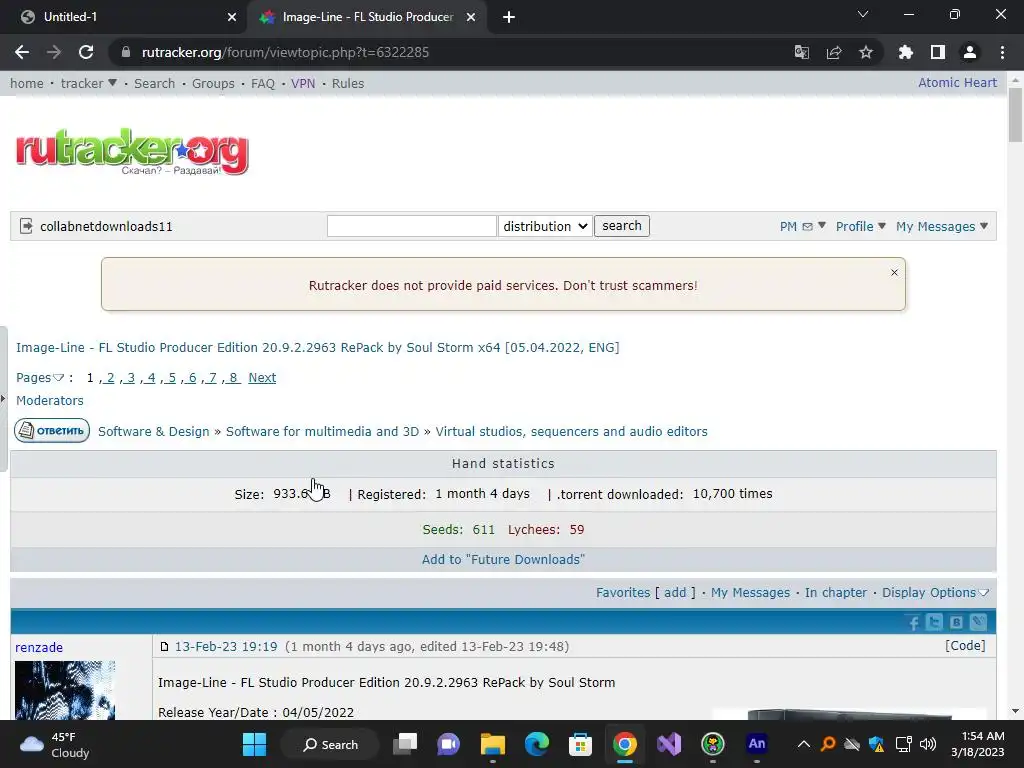Open Windows Start menu
This screenshot has height=768, width=1024.
254,744
